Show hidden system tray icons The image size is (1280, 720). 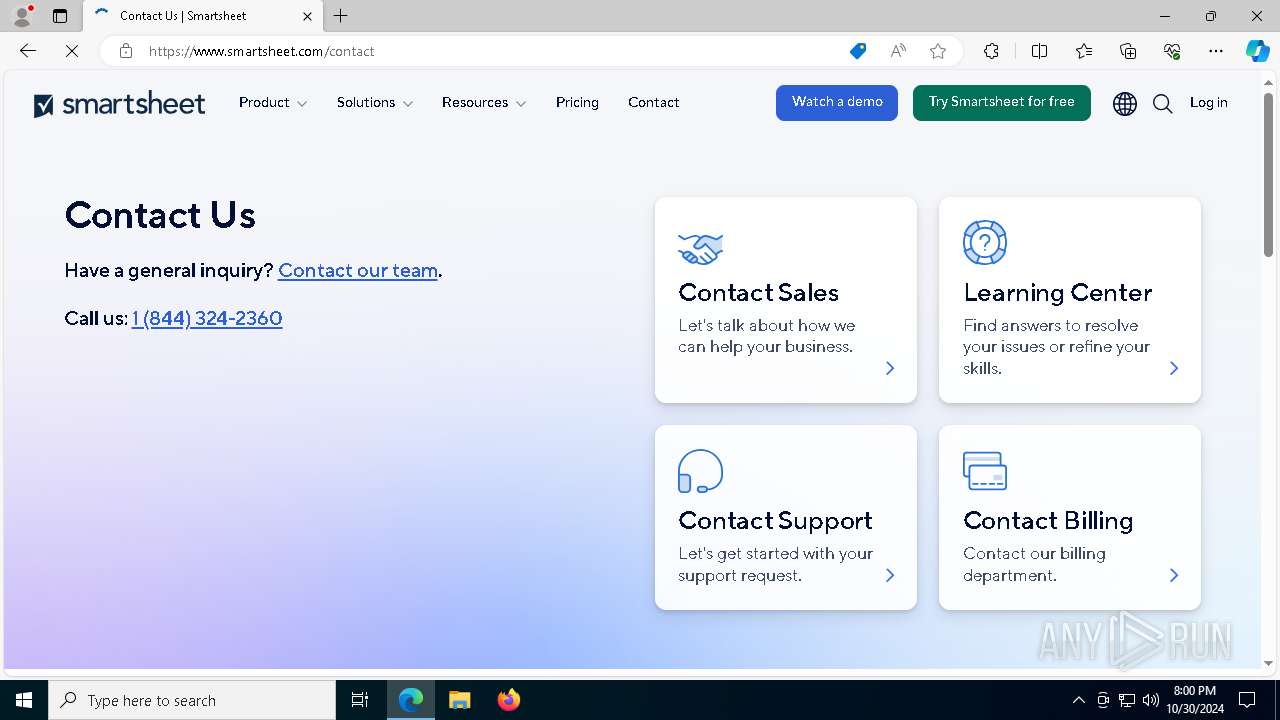(1078, 700)
